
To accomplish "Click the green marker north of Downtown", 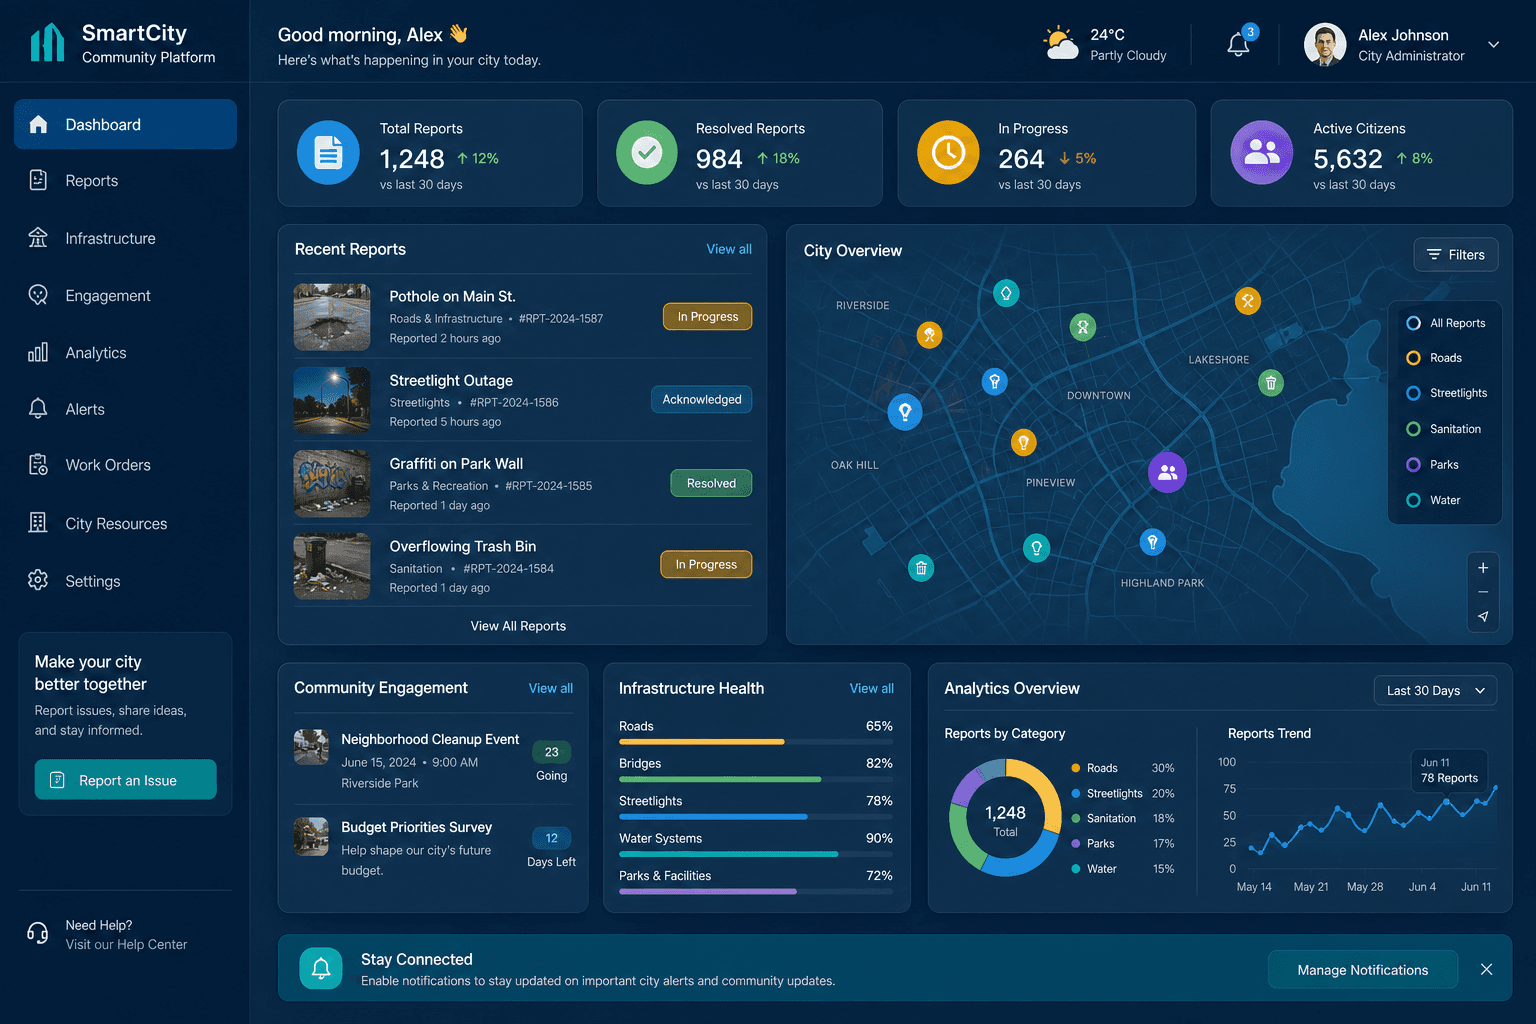I will (1082, 326).
